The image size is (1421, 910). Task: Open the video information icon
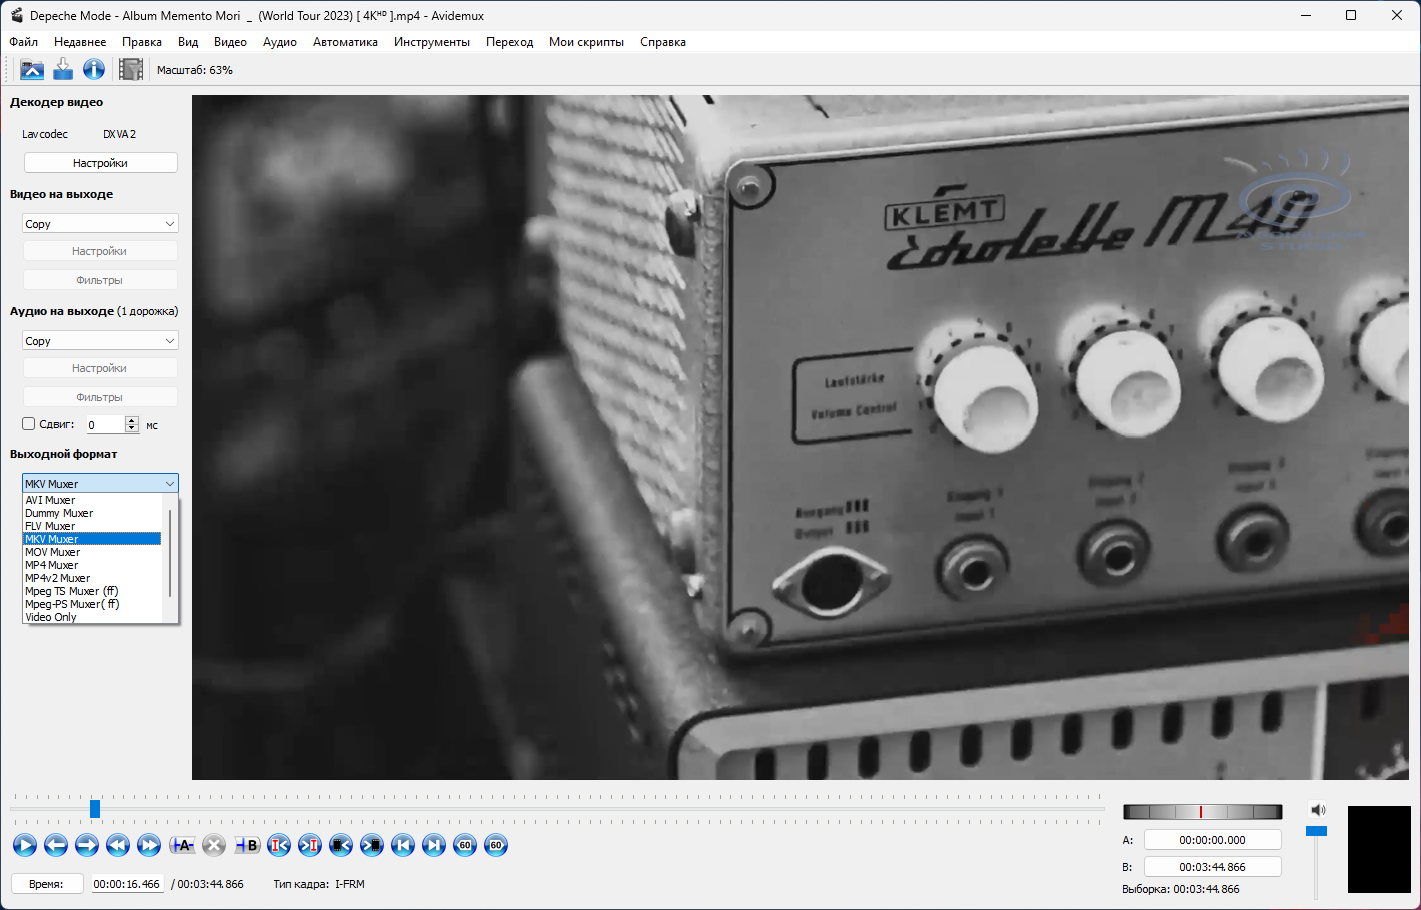(94, 69)
